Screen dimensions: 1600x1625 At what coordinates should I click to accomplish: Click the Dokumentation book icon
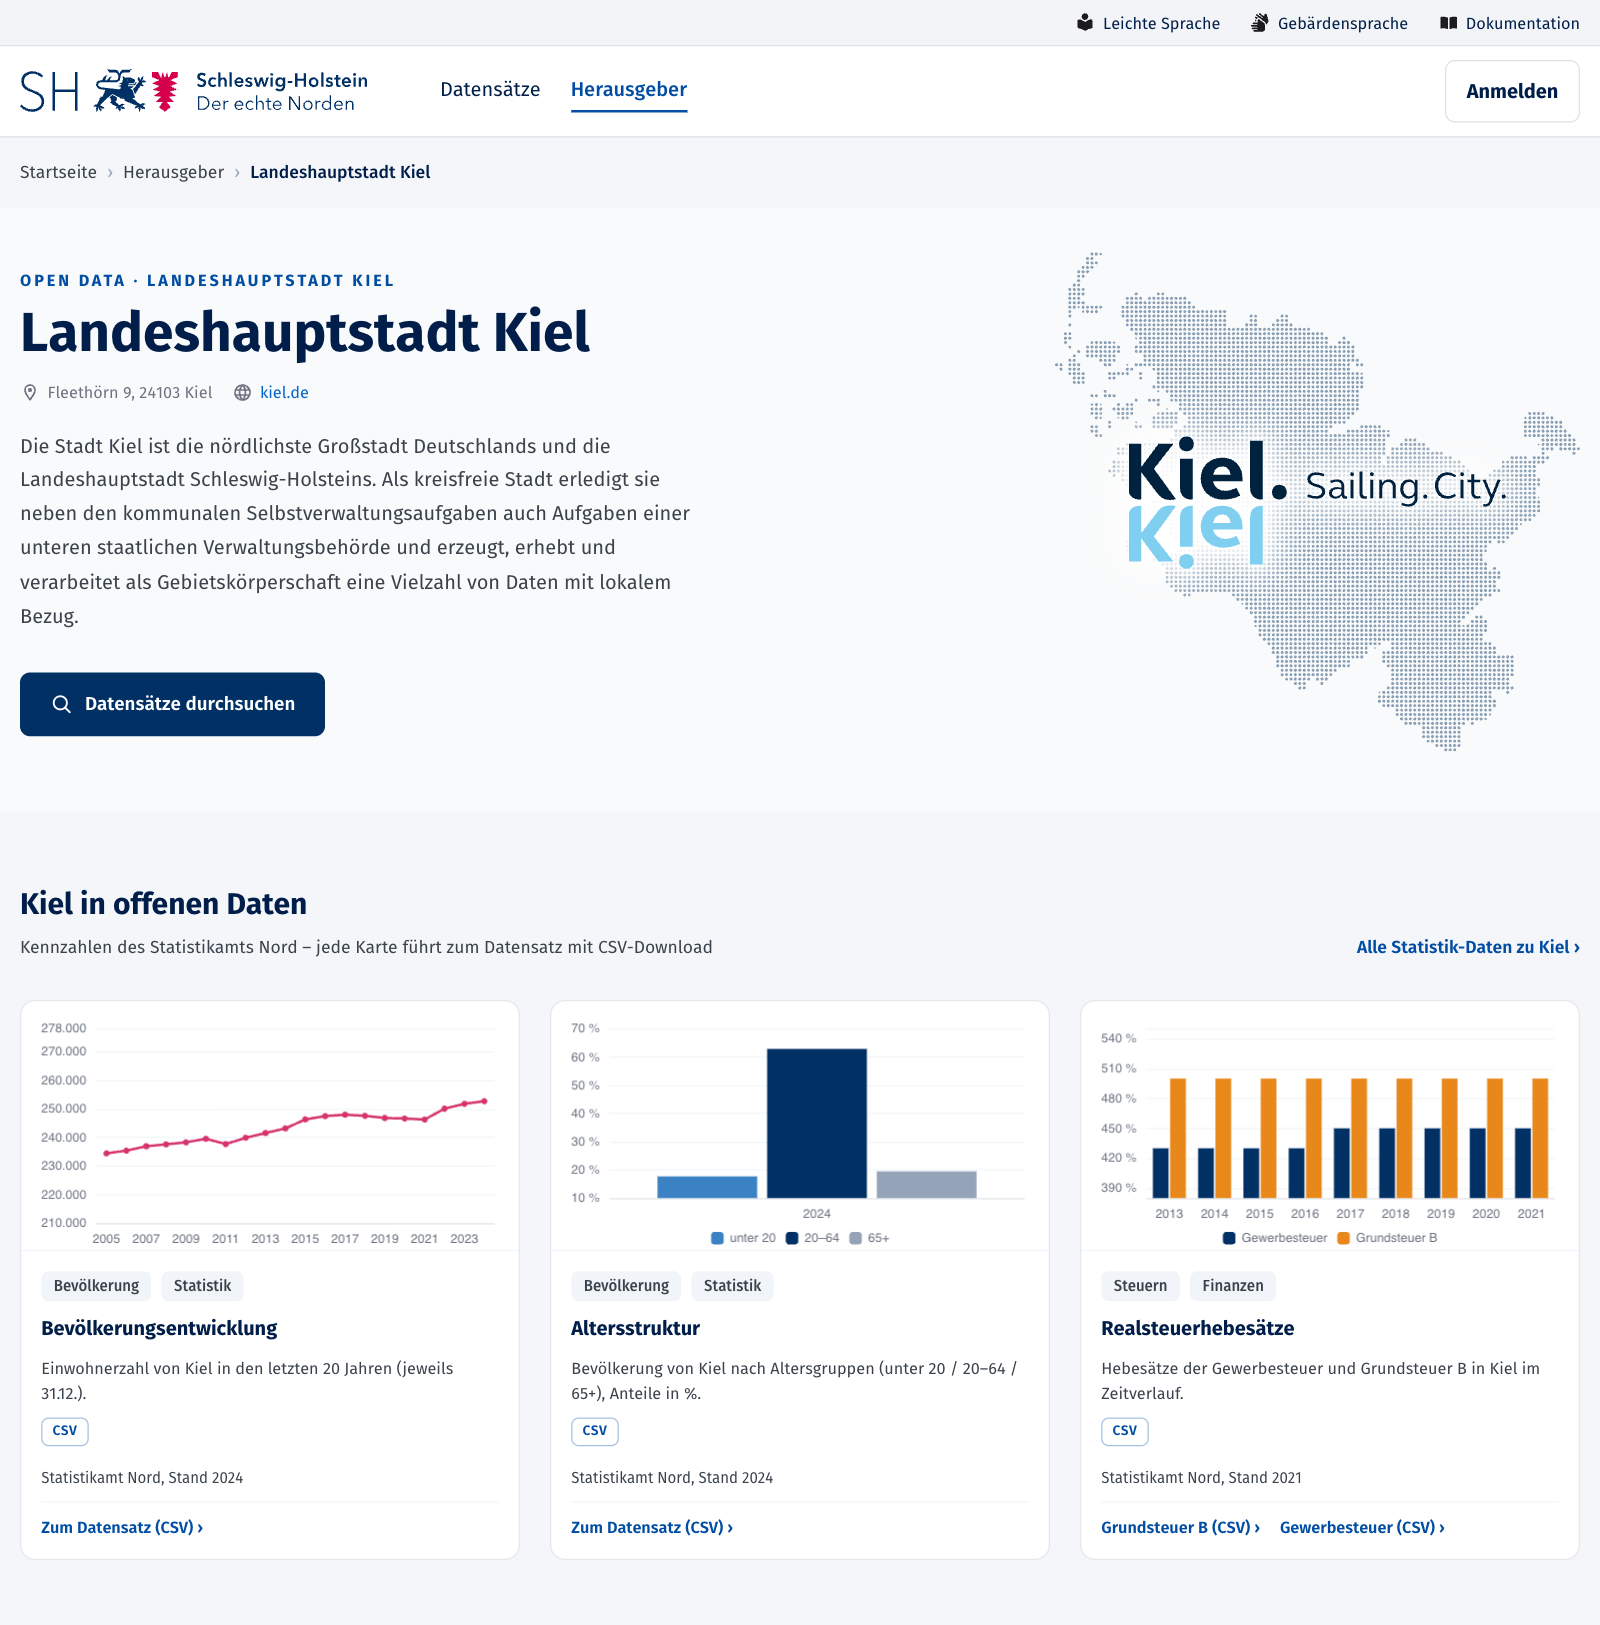(x=1448, y=23)
